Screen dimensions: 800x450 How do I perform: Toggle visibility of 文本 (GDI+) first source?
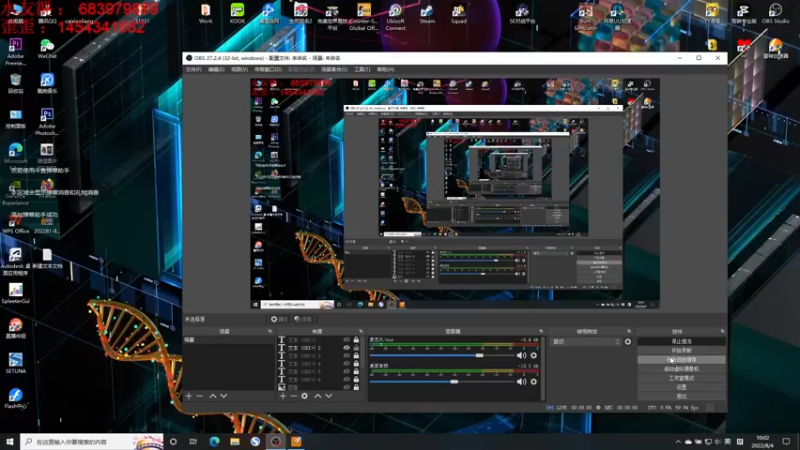click(346, 340)
